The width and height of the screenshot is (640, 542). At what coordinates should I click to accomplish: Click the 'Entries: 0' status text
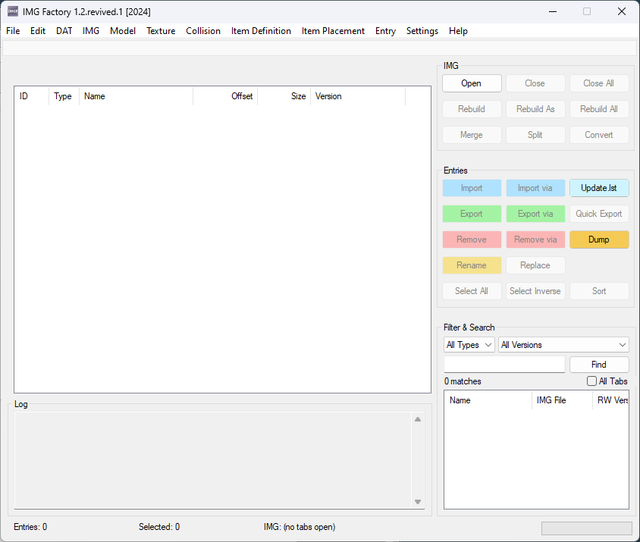coord(30,527)
